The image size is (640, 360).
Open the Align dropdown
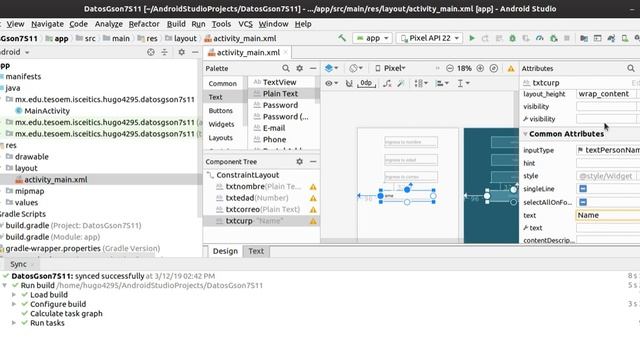441,83
